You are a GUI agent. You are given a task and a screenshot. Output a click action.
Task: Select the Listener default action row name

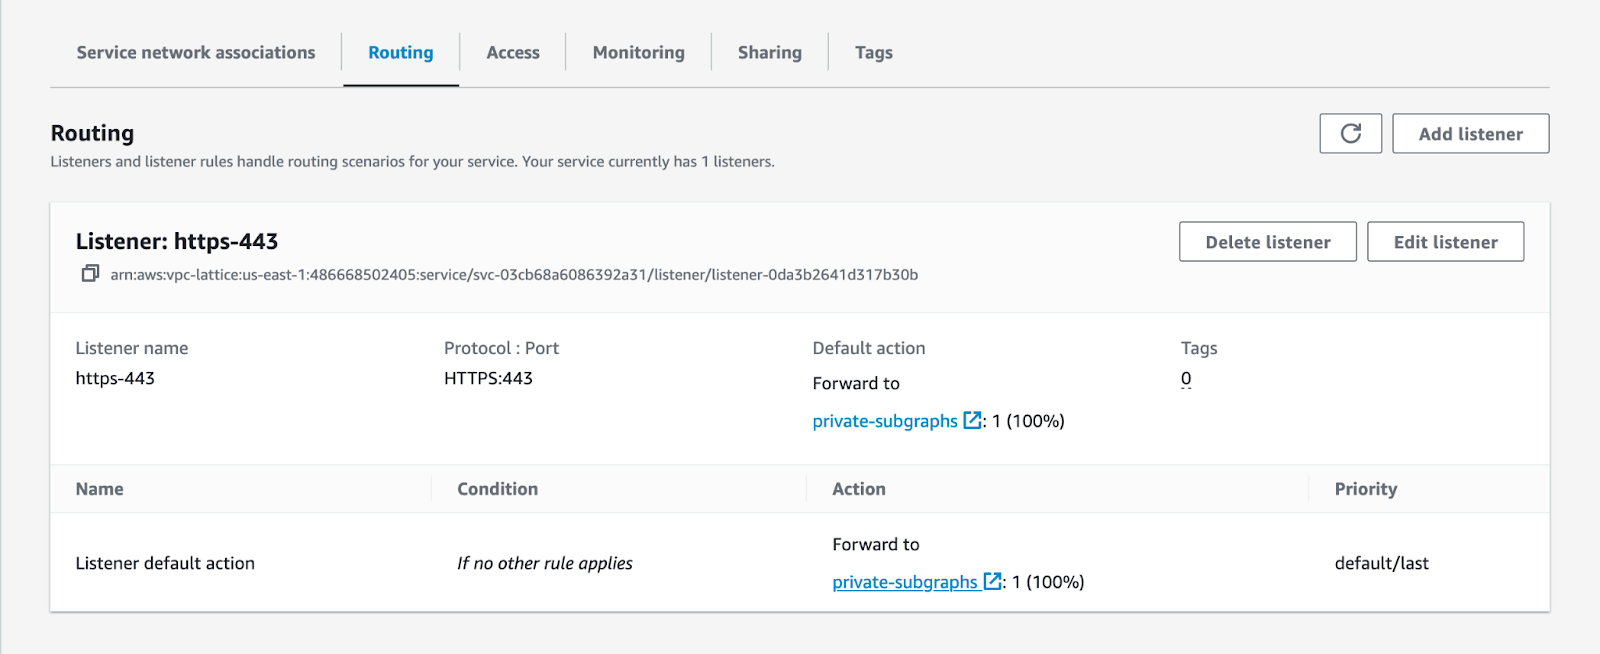coord(165,563)
